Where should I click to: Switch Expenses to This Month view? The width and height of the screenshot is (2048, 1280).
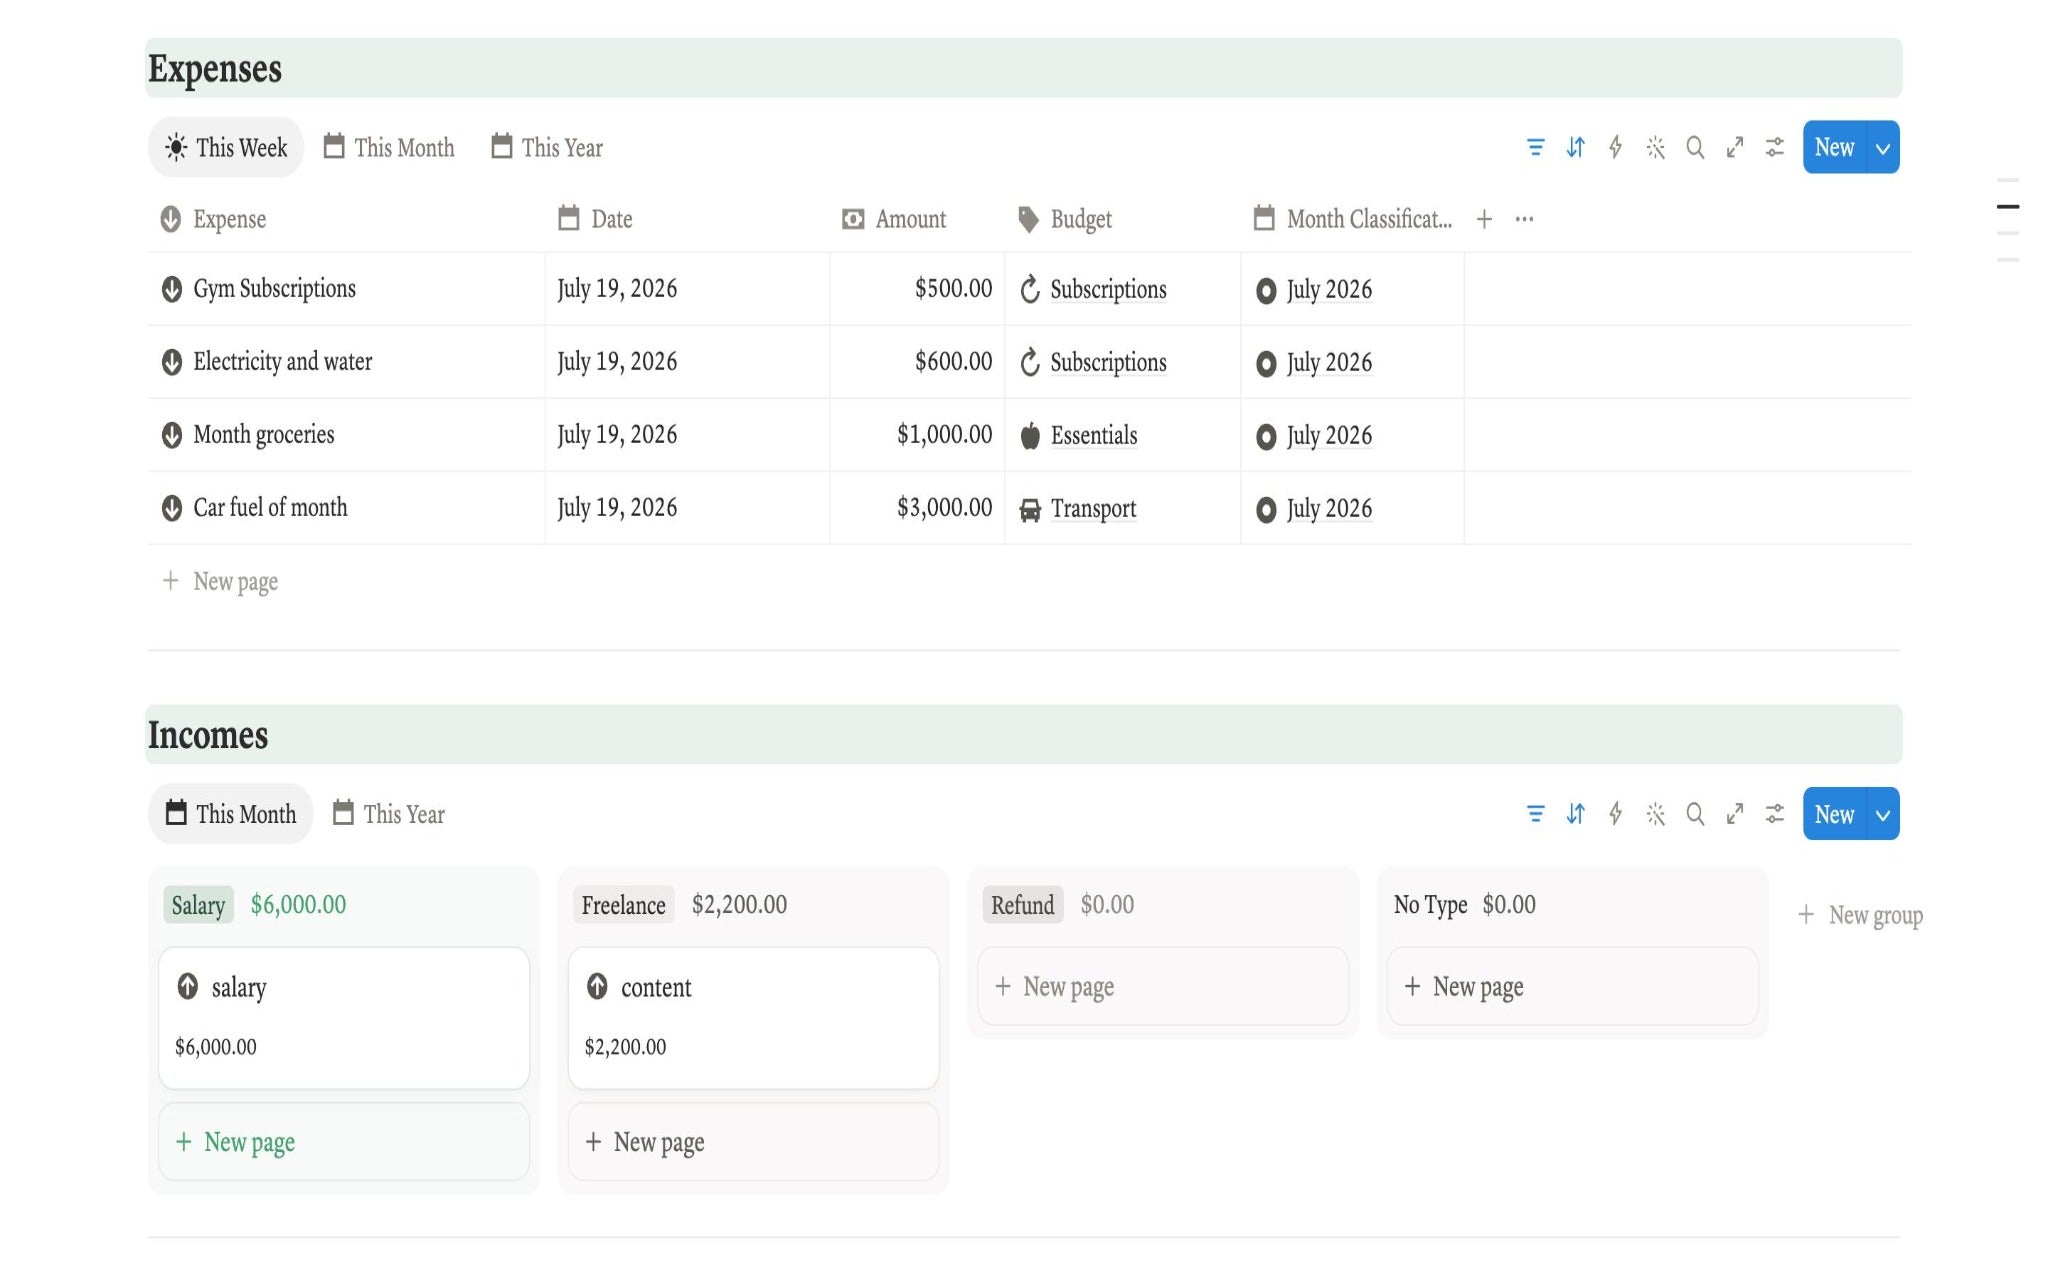pos(389,148)
